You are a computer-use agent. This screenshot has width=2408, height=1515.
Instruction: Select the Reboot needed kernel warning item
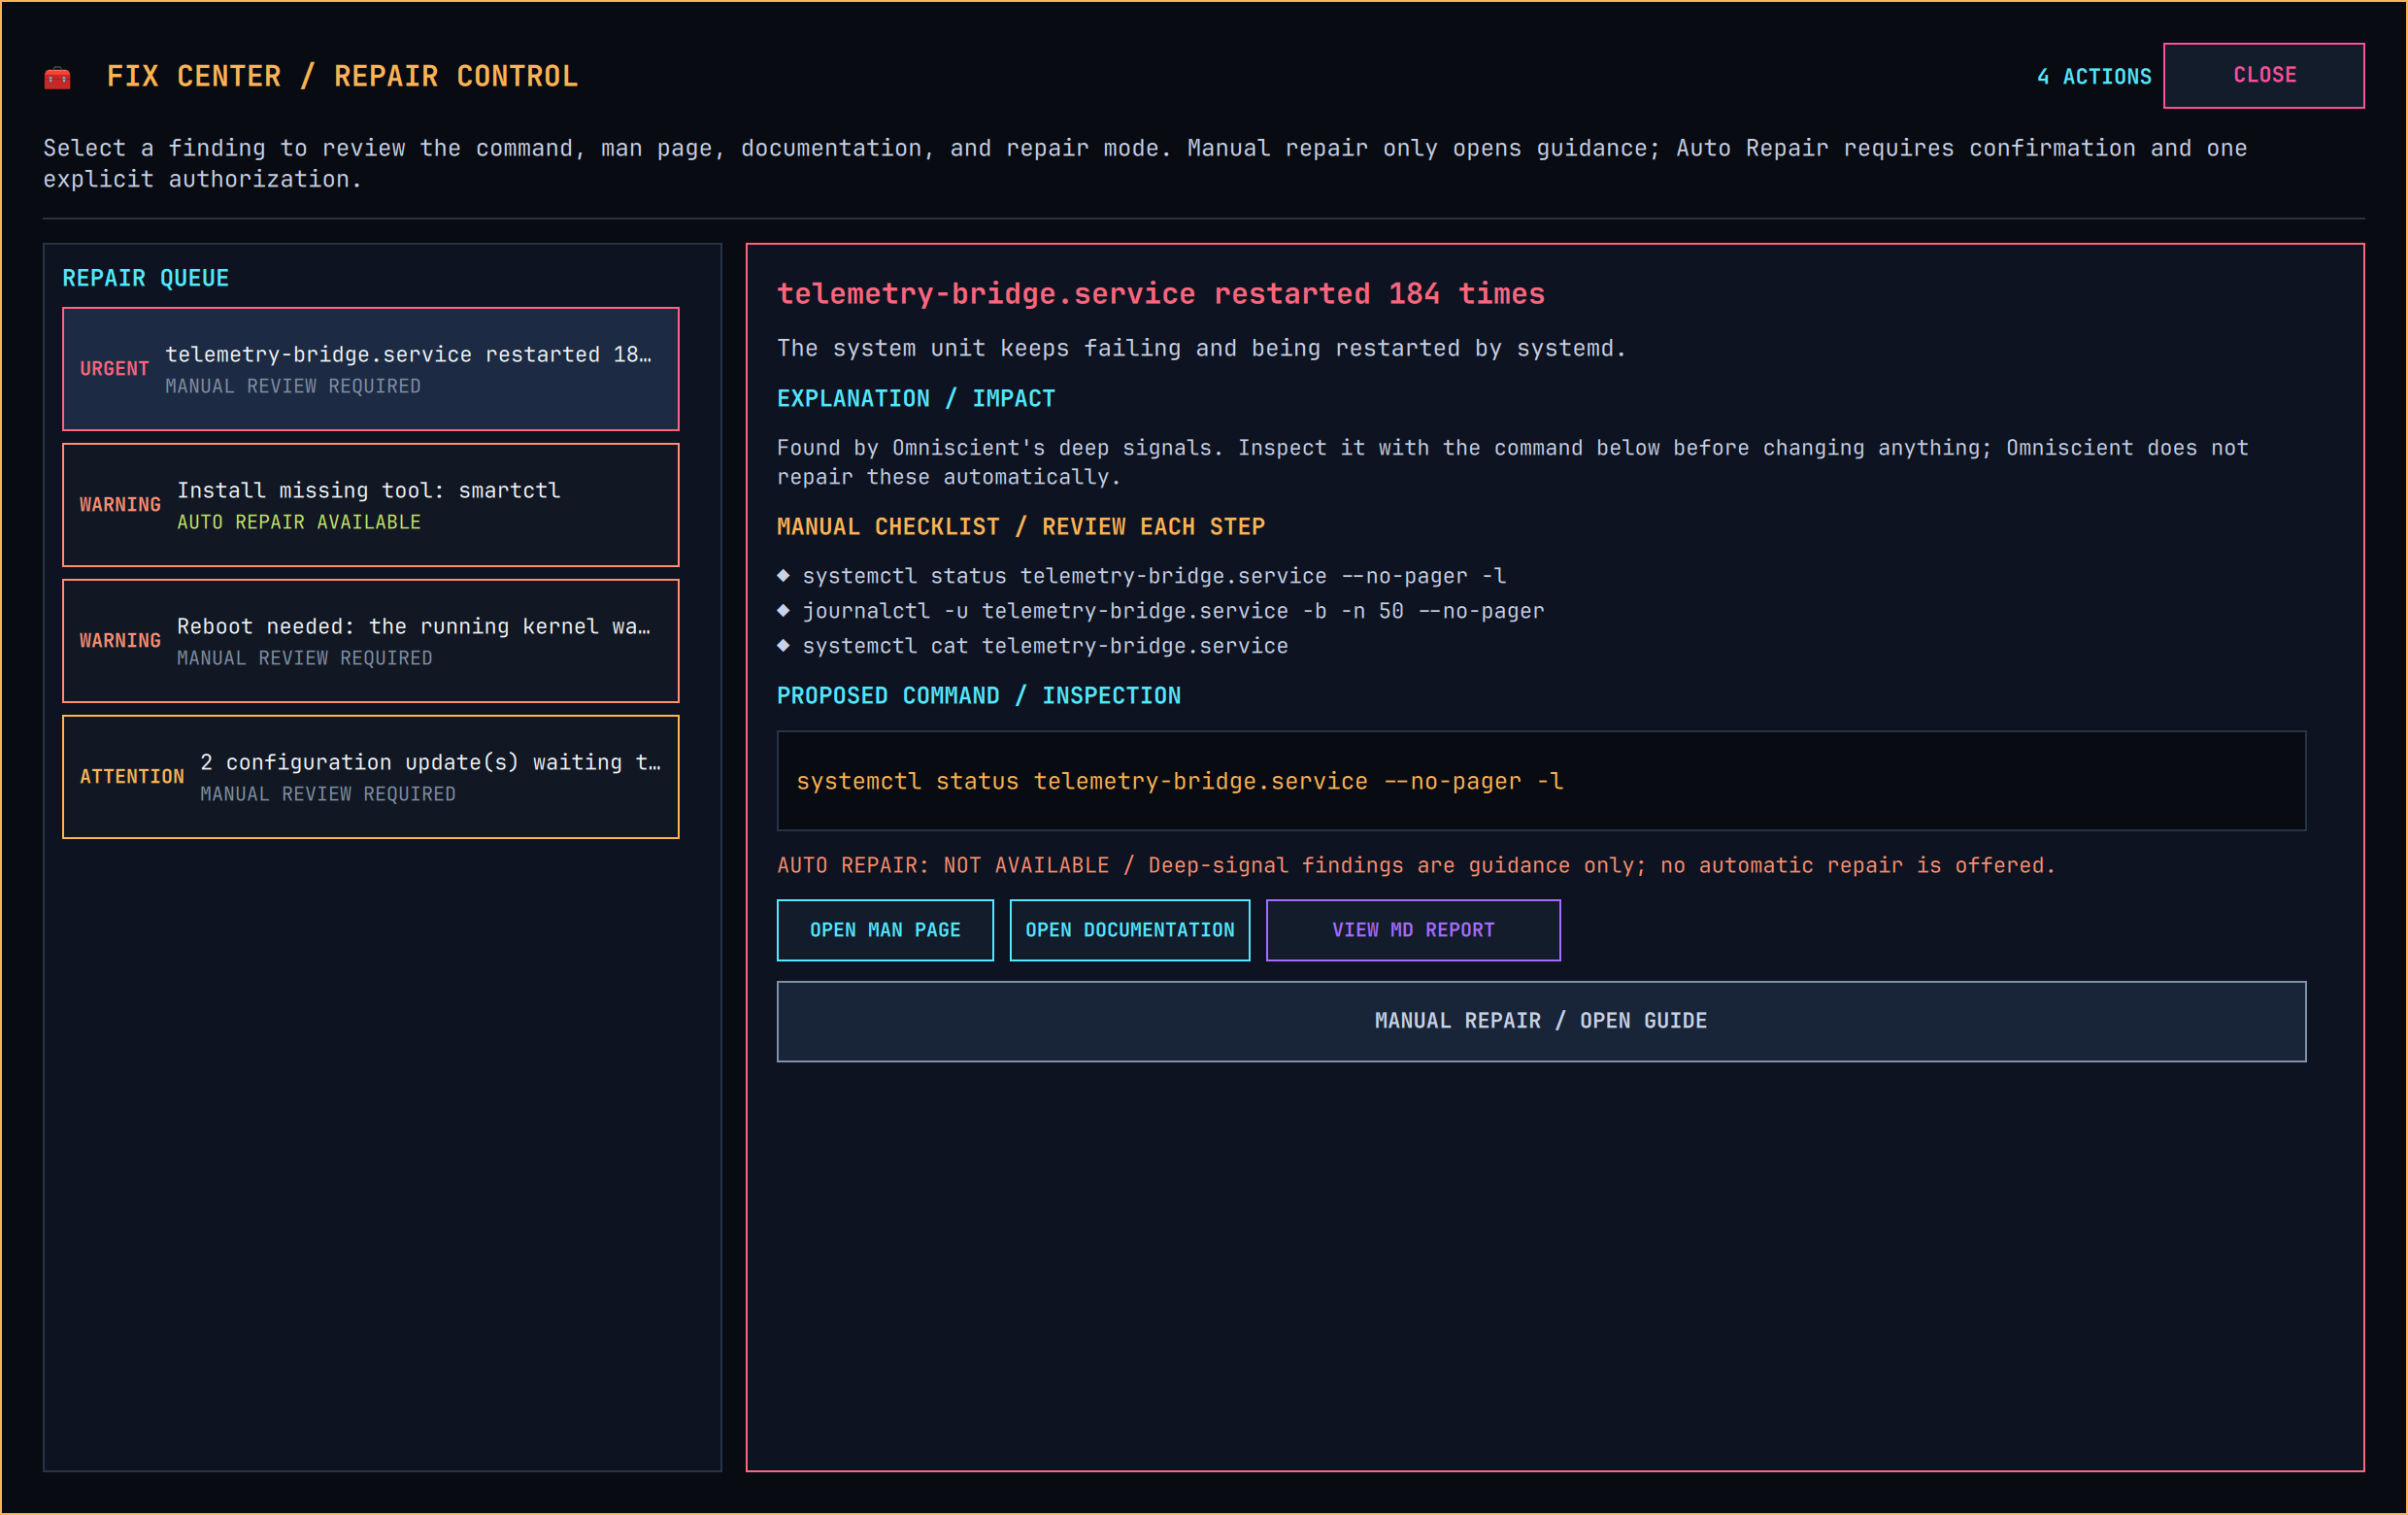tap(370, 641)
